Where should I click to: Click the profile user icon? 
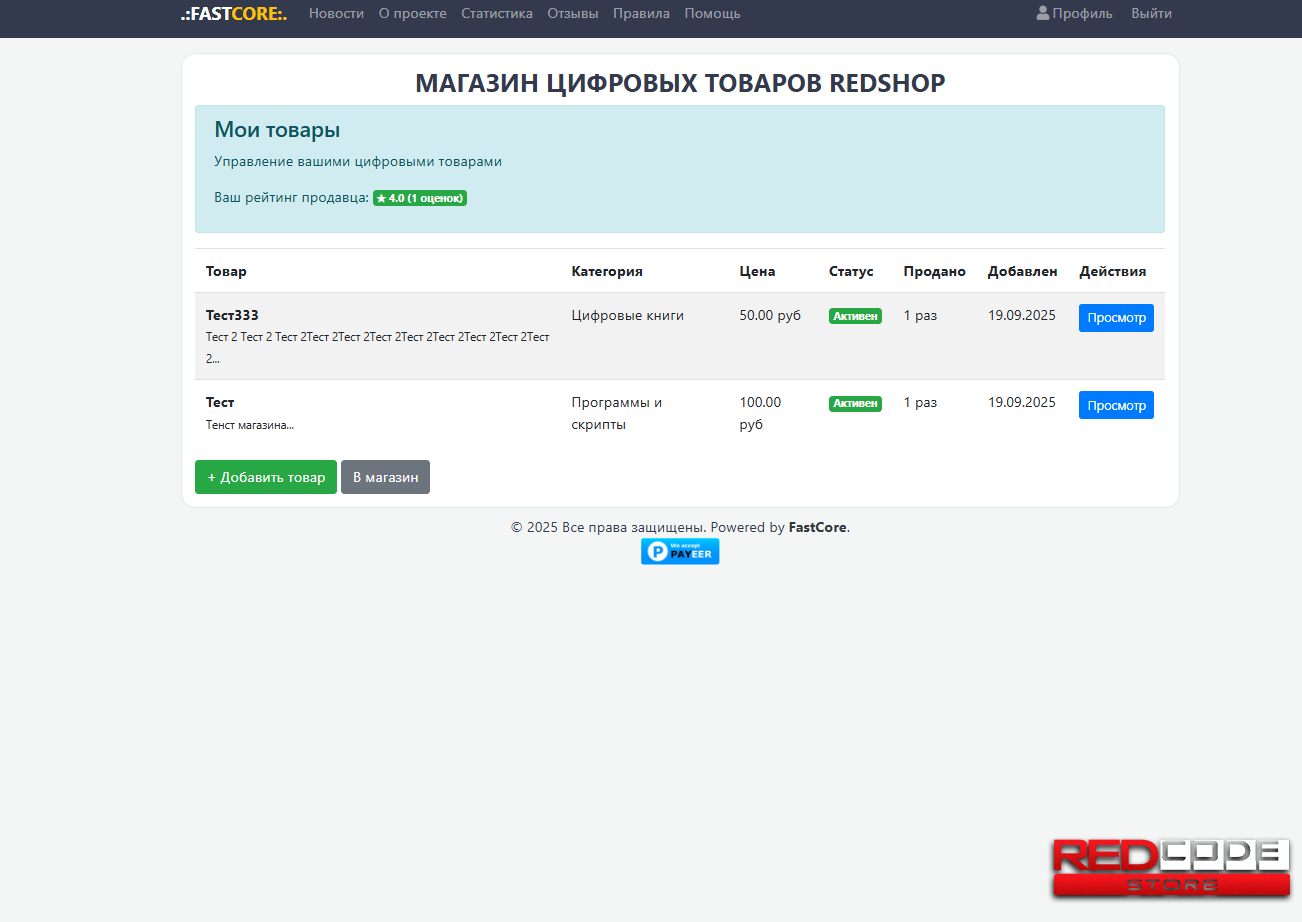(x=1043, y=13)
